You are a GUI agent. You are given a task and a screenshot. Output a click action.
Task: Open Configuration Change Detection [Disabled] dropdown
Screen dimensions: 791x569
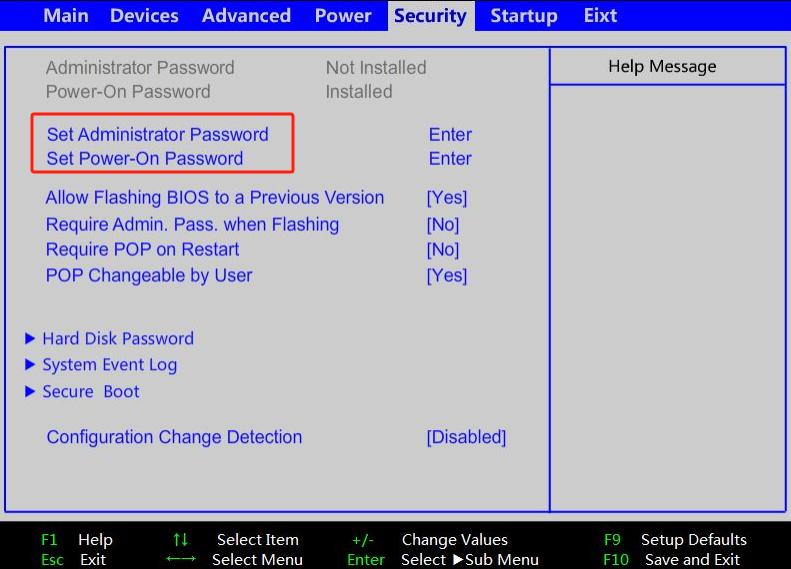[466, 438]
